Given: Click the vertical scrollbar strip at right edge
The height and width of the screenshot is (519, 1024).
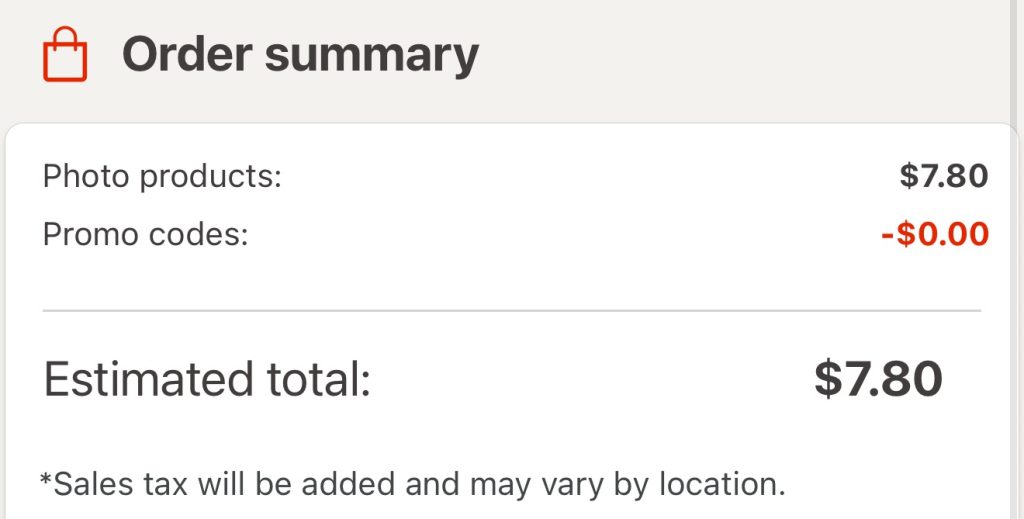Looking at the screenshot, I should pyautogui.click(x=1017, y=260).
